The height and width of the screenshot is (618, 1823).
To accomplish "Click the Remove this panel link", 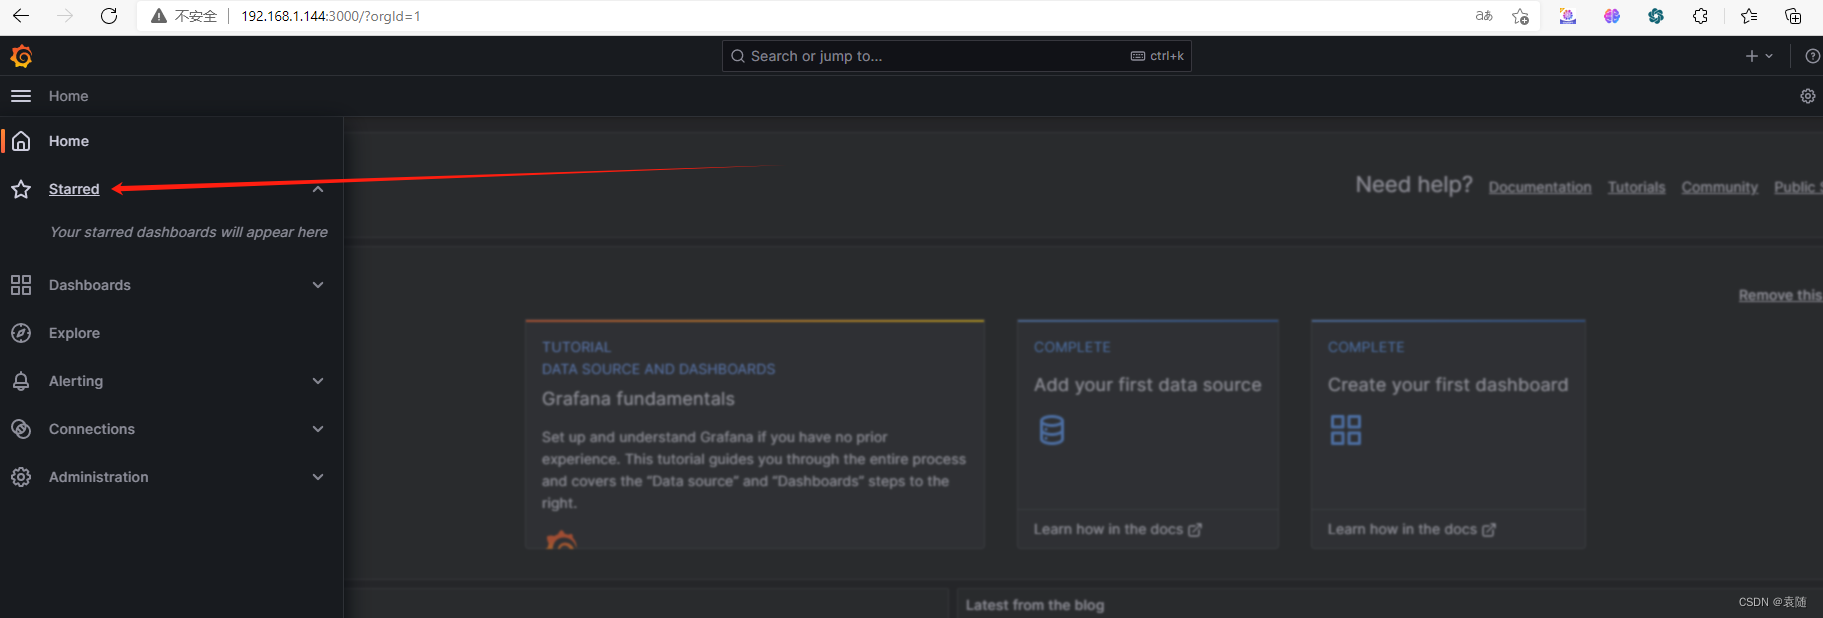I will point(1780,295).
